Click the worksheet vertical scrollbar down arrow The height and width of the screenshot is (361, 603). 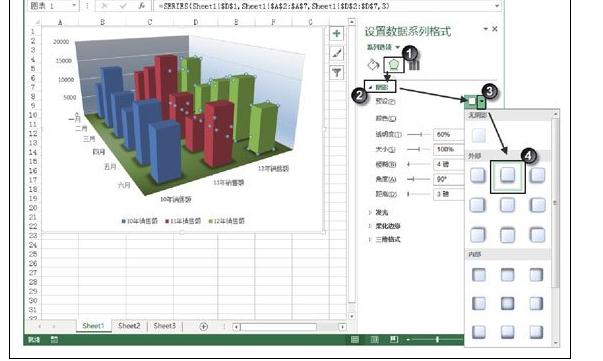[x=351, y=316]
